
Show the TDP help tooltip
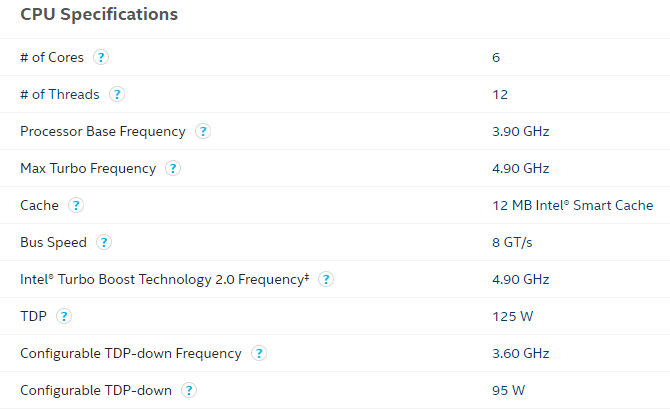pyautogui.click(x=64, y=316)
